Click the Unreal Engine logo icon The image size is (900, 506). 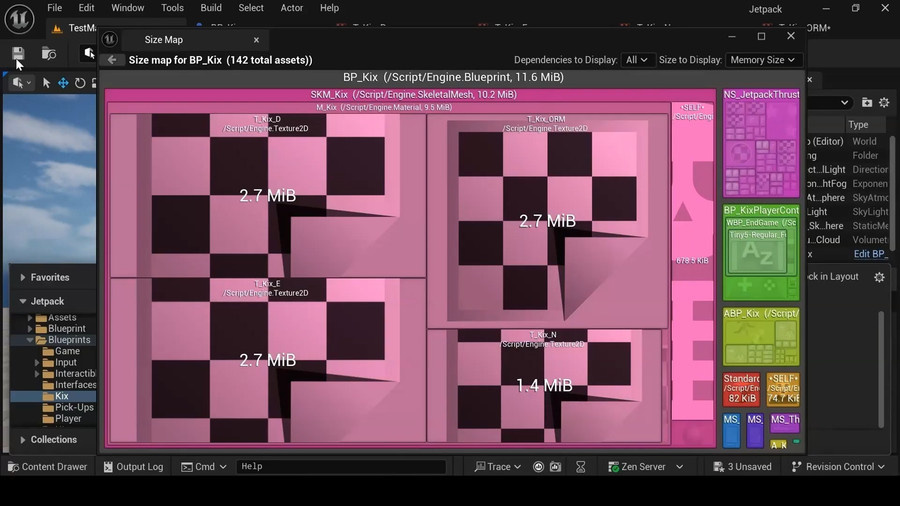point(19,19)
